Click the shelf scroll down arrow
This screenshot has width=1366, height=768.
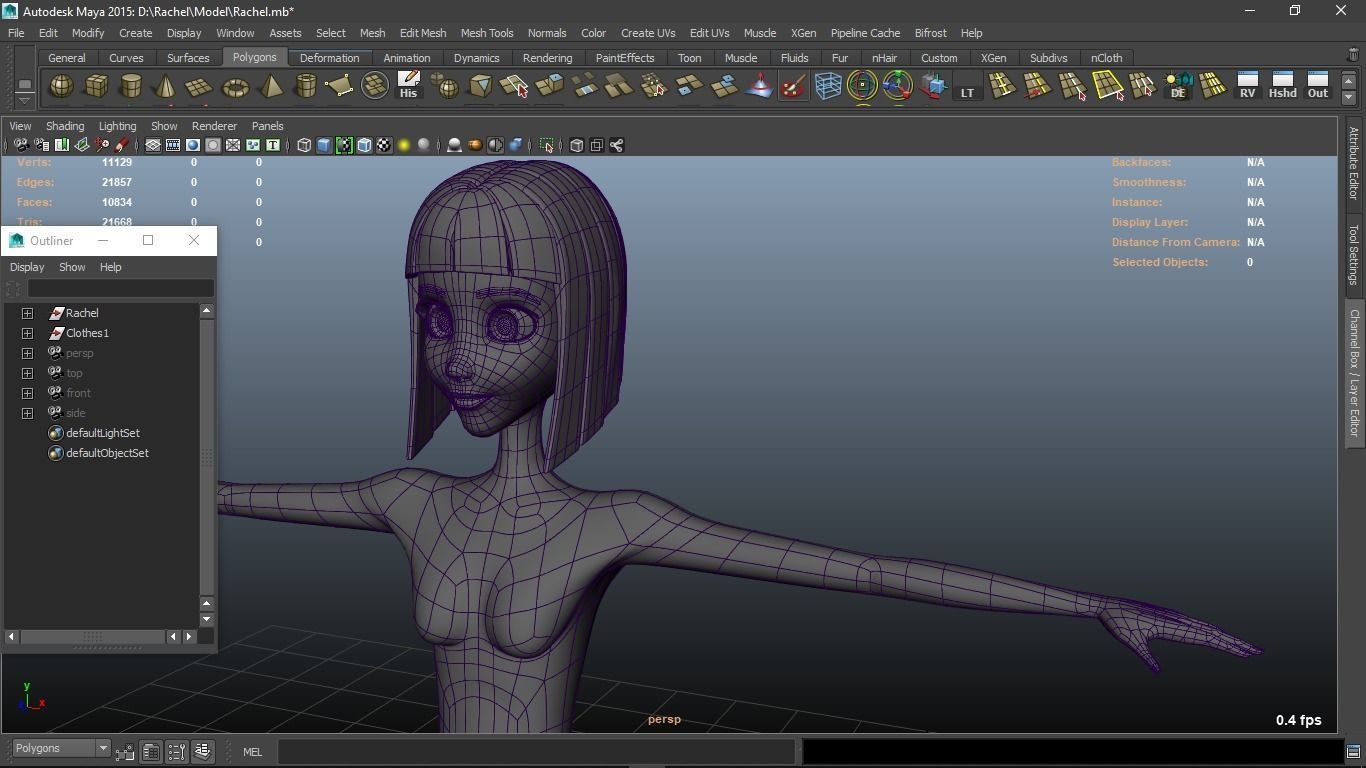coord(1349,97)
